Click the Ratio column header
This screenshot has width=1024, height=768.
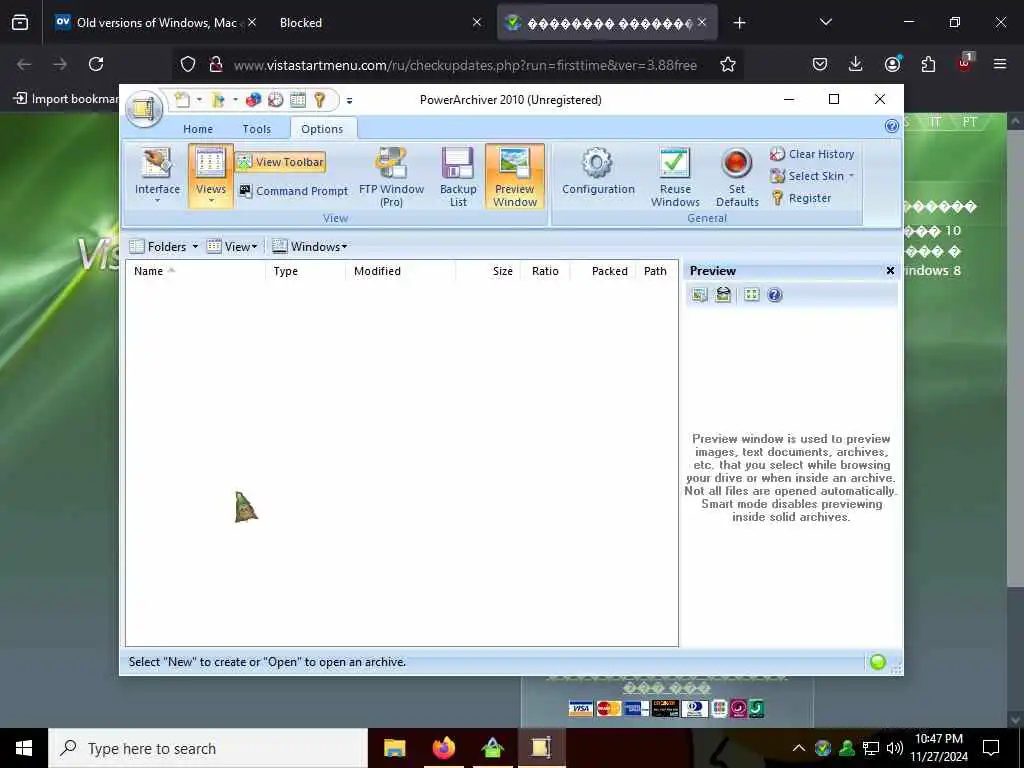[545, 271]
